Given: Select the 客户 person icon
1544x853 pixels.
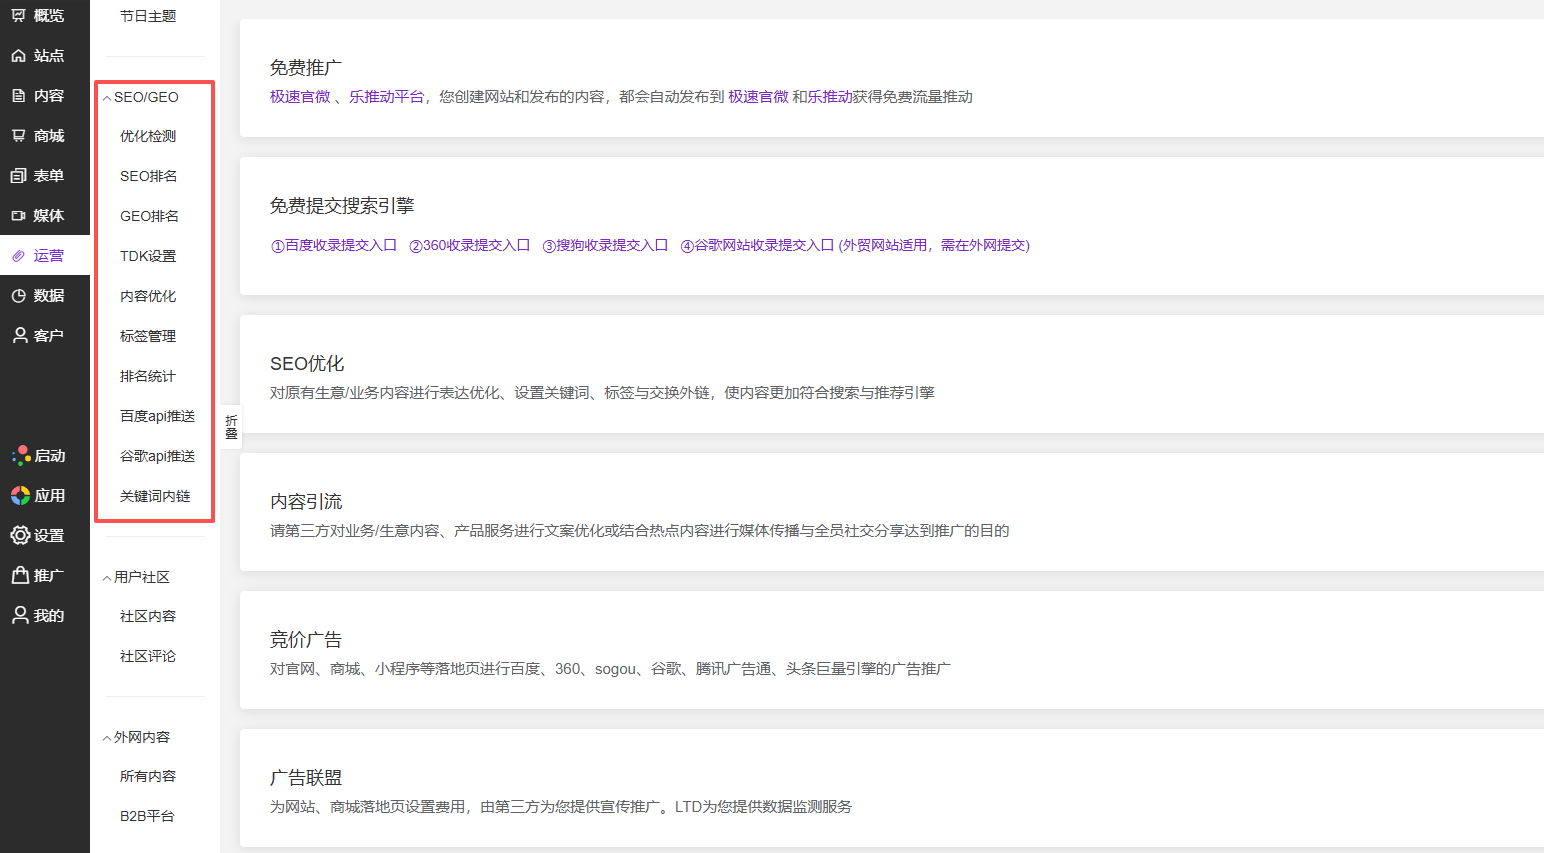Looking at the screenshot, I should click(x=19, y=336).
